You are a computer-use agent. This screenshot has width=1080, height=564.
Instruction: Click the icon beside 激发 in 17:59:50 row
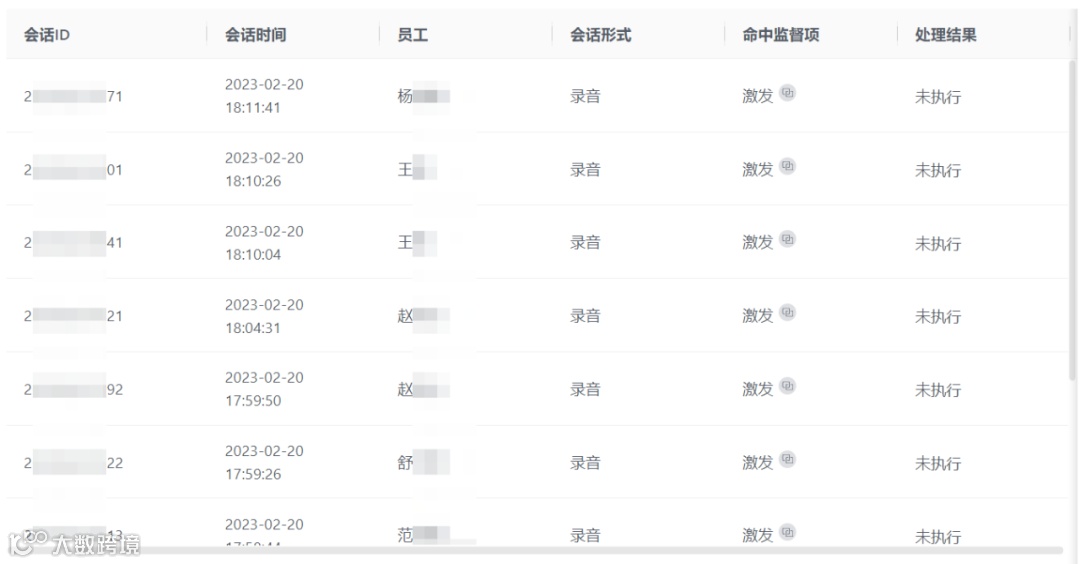(788, 385)
